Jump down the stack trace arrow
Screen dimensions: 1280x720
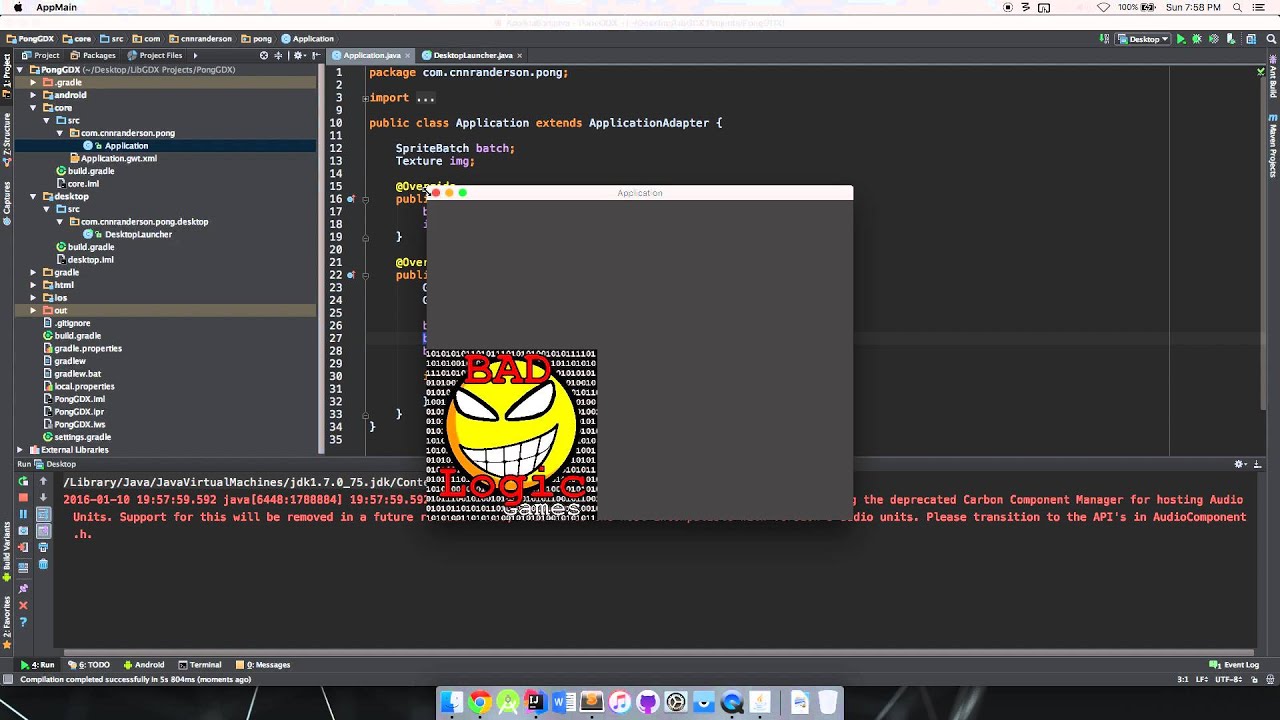click(43, 498)
